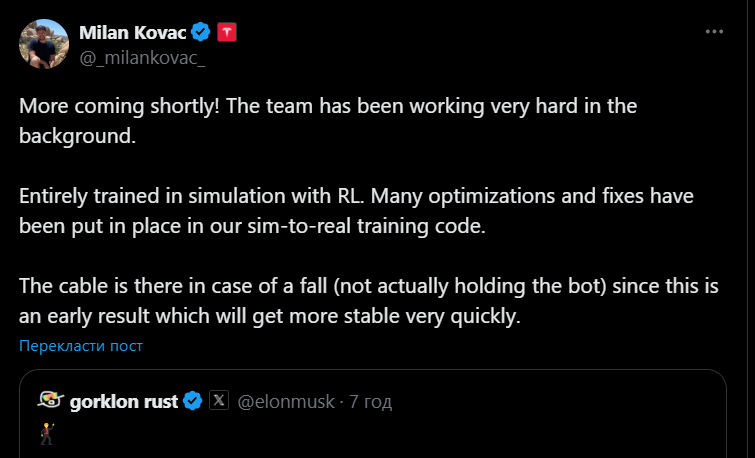Viewport: 755px width, 458px height.
Task: Click the X affiliation badge in quoted post
Action: point(219,400)
